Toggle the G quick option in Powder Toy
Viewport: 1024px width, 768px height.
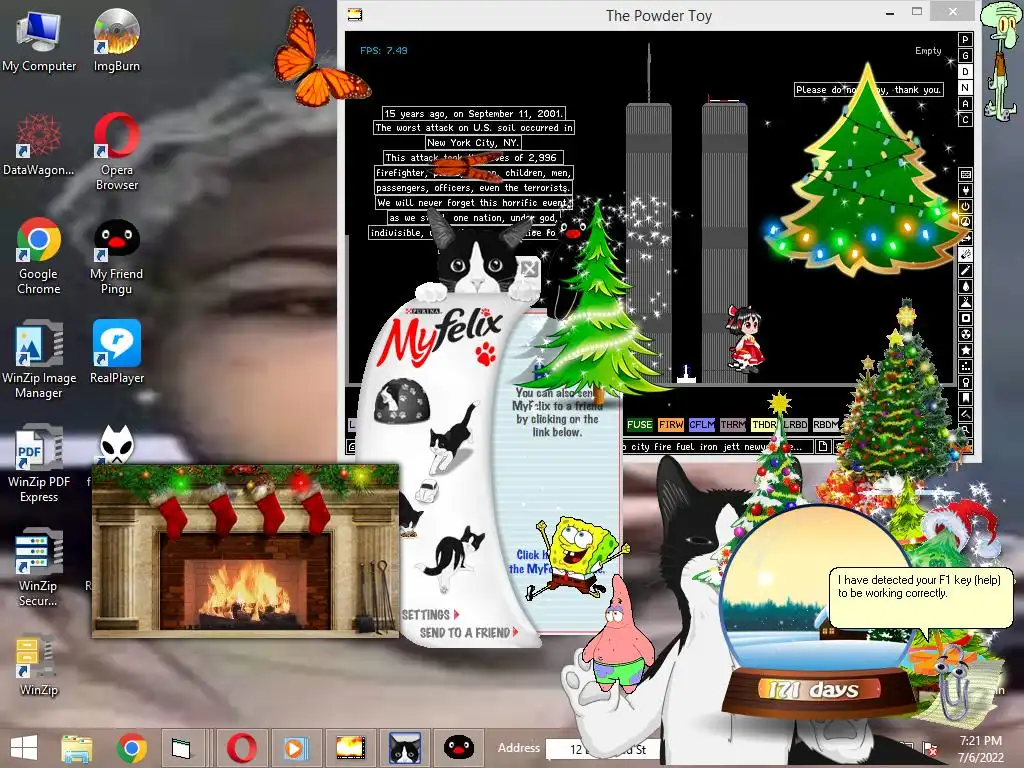[x=965, y=56]
